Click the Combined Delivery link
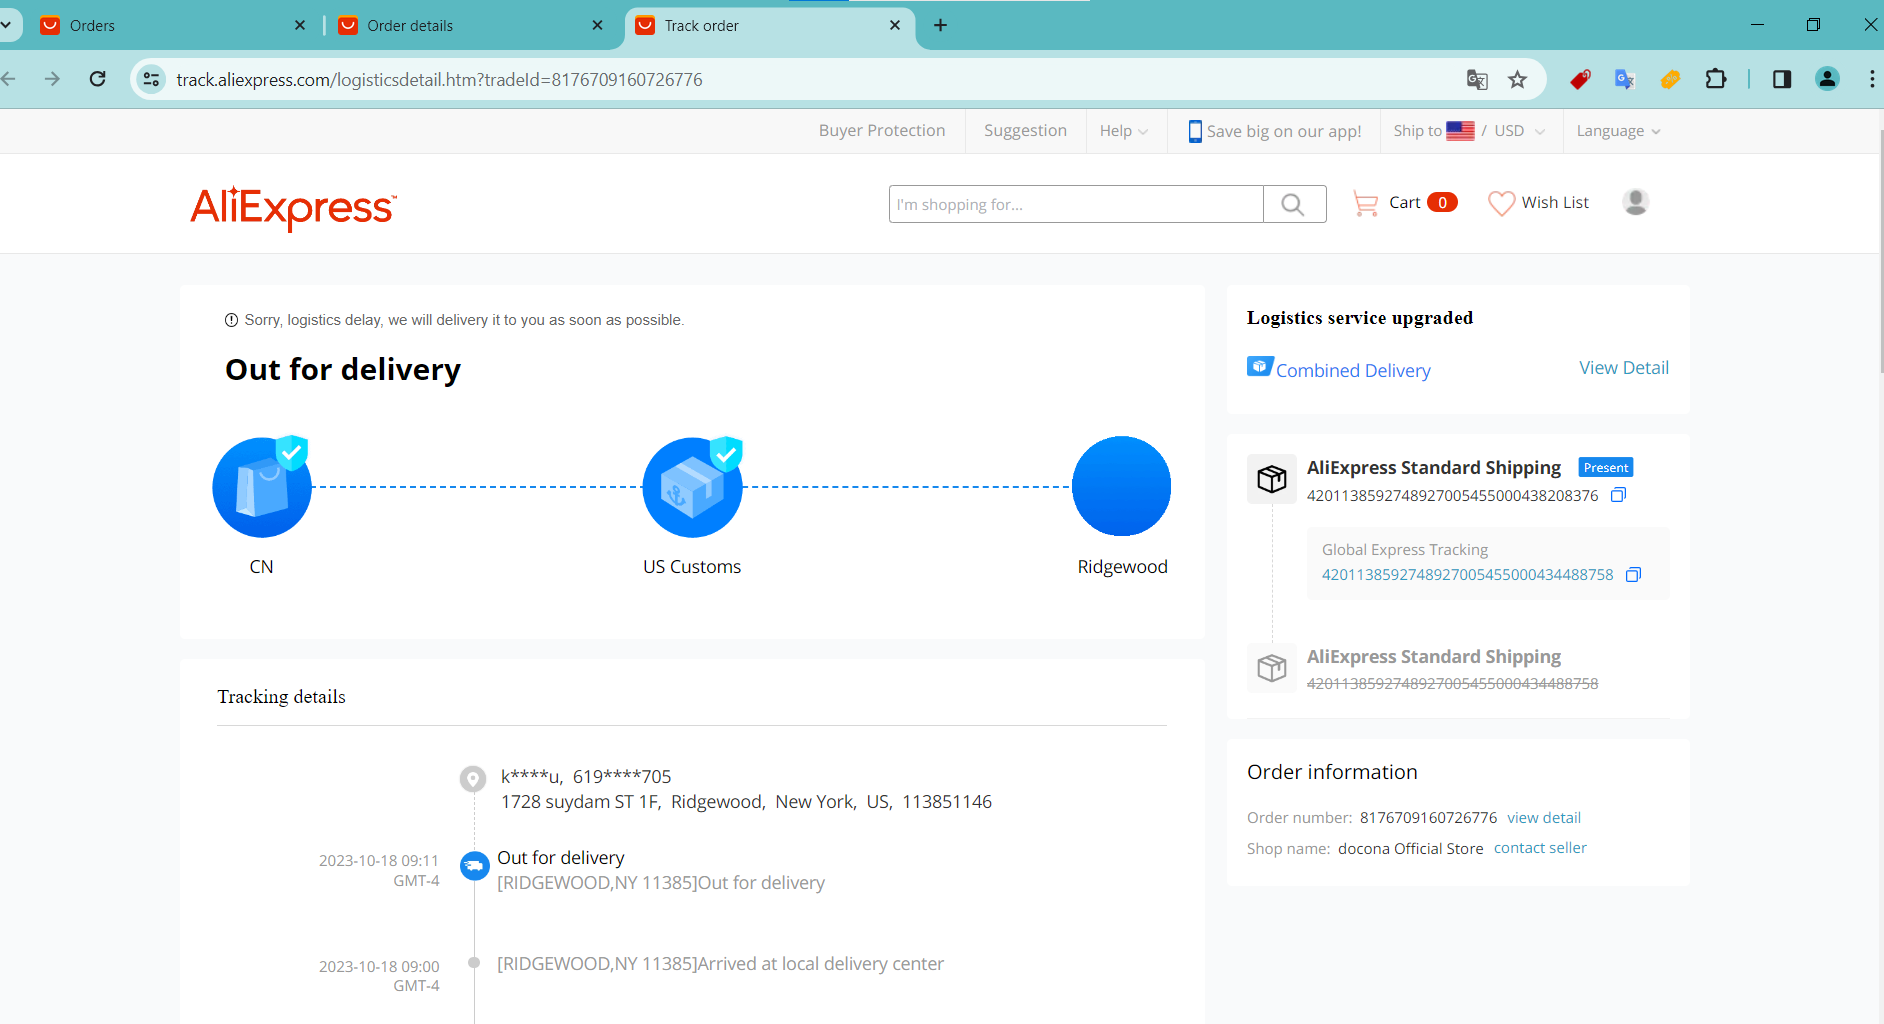The width and height of the screenshot is (1884, 1024). coord(1353,370)
